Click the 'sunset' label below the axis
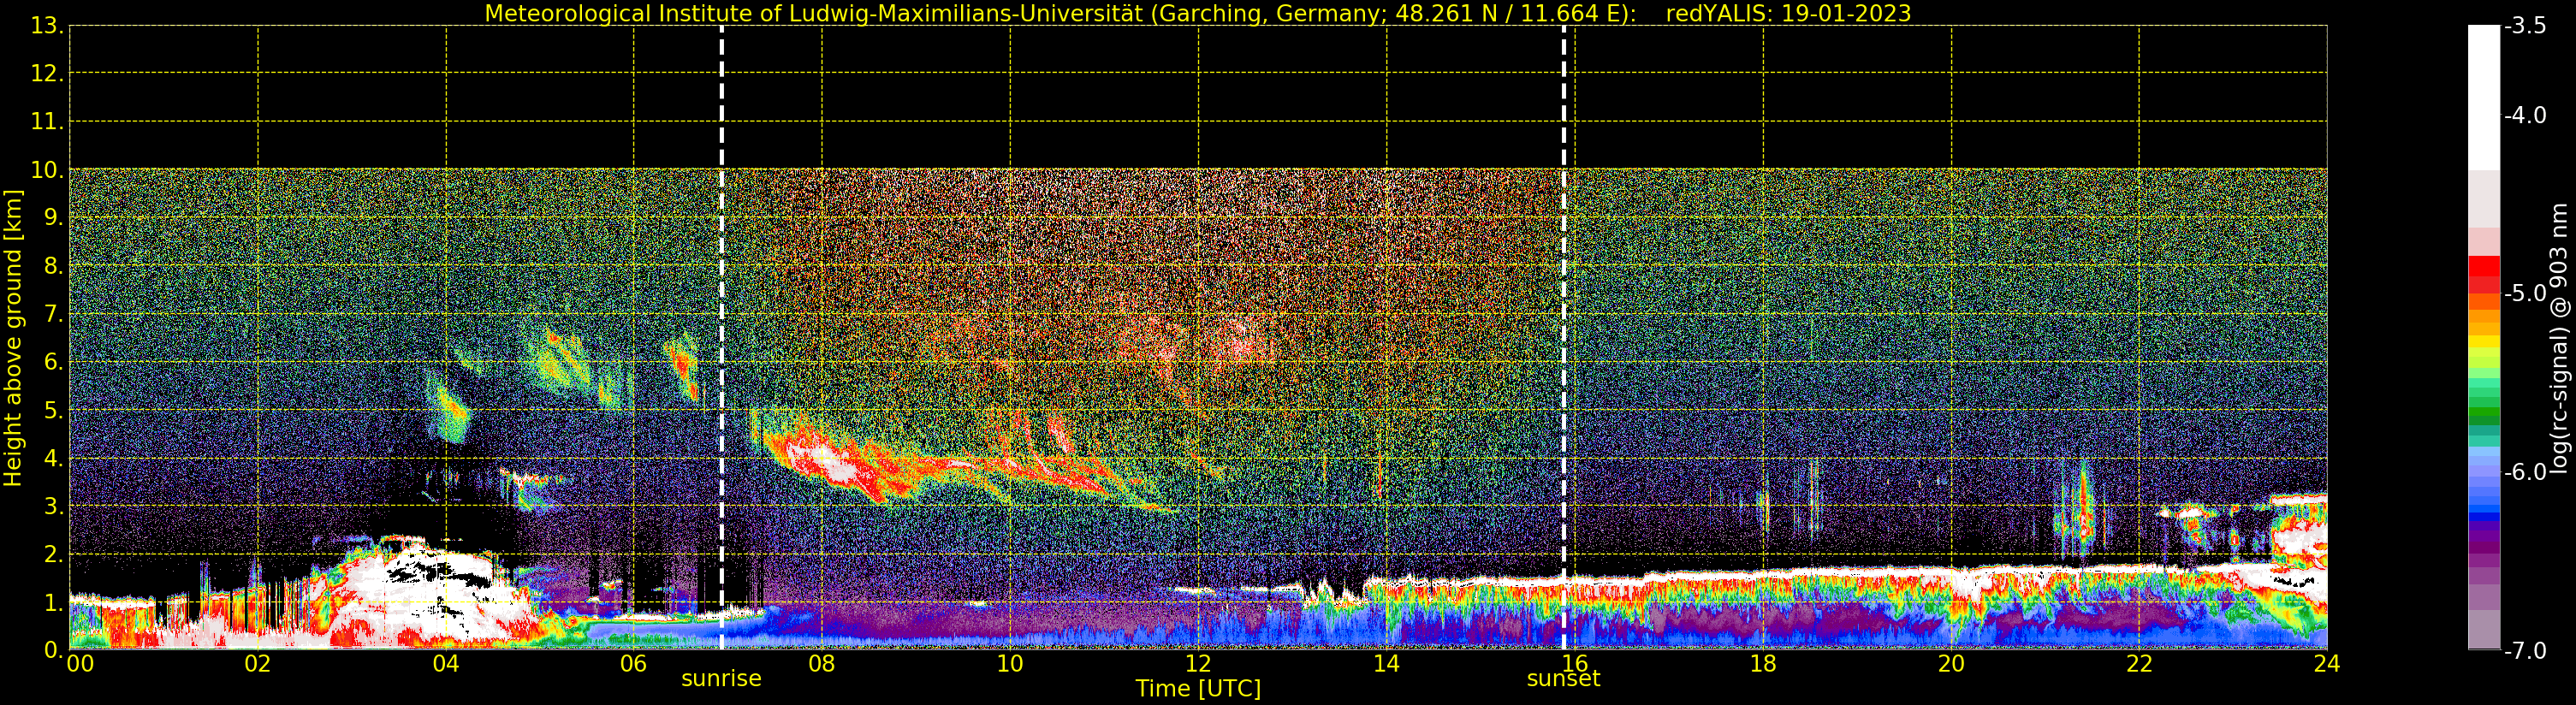The width and height of the screenshot is (2576, 705). pos(1563,679)
